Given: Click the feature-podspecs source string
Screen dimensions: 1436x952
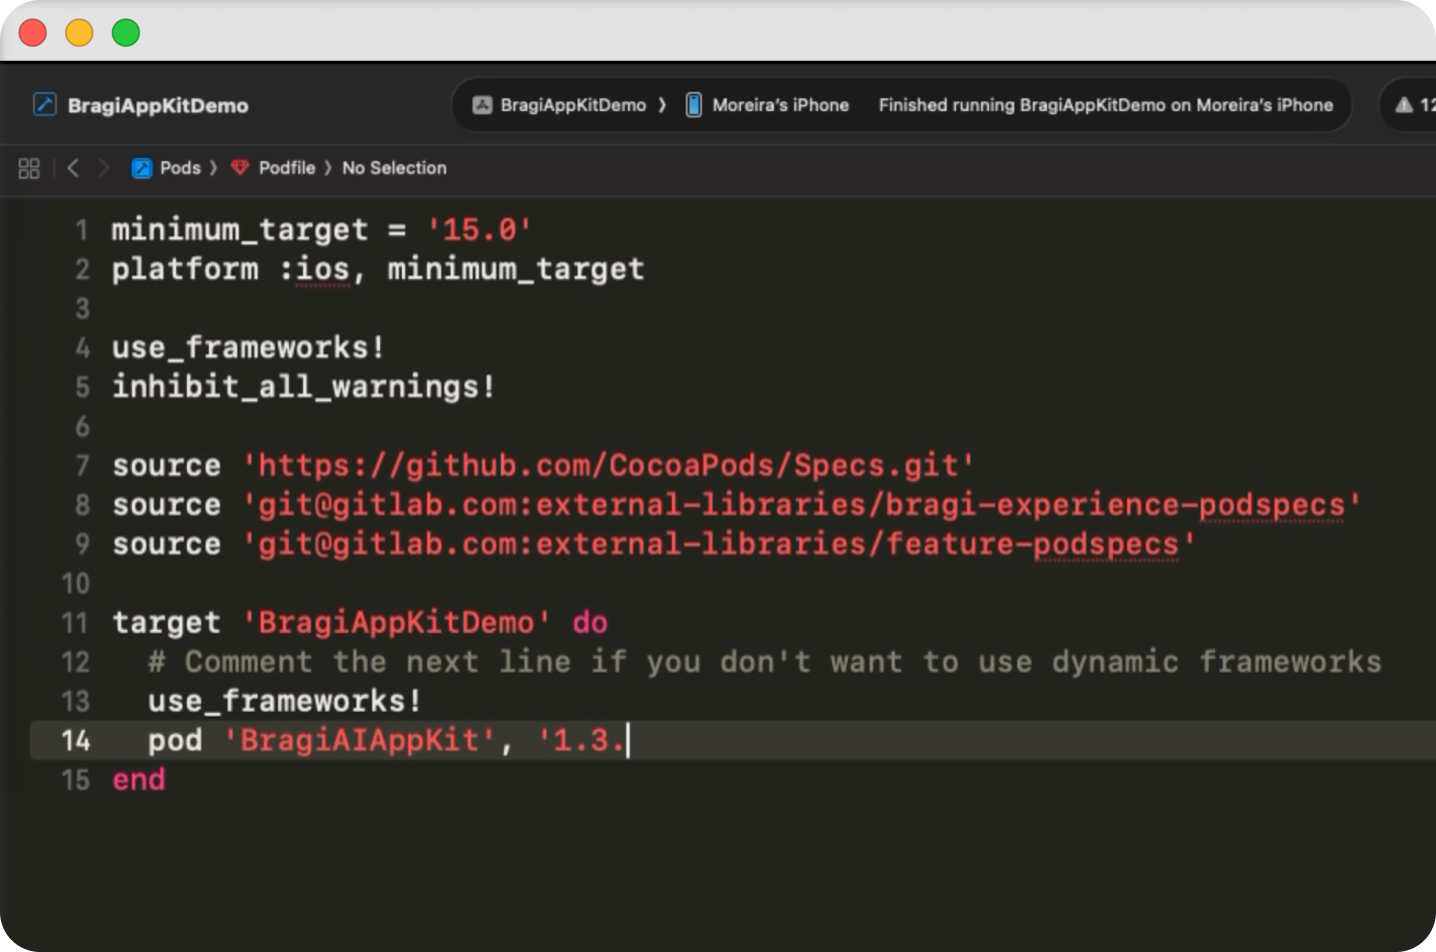Looking at the screenshot, I should [x=719, y=544].
